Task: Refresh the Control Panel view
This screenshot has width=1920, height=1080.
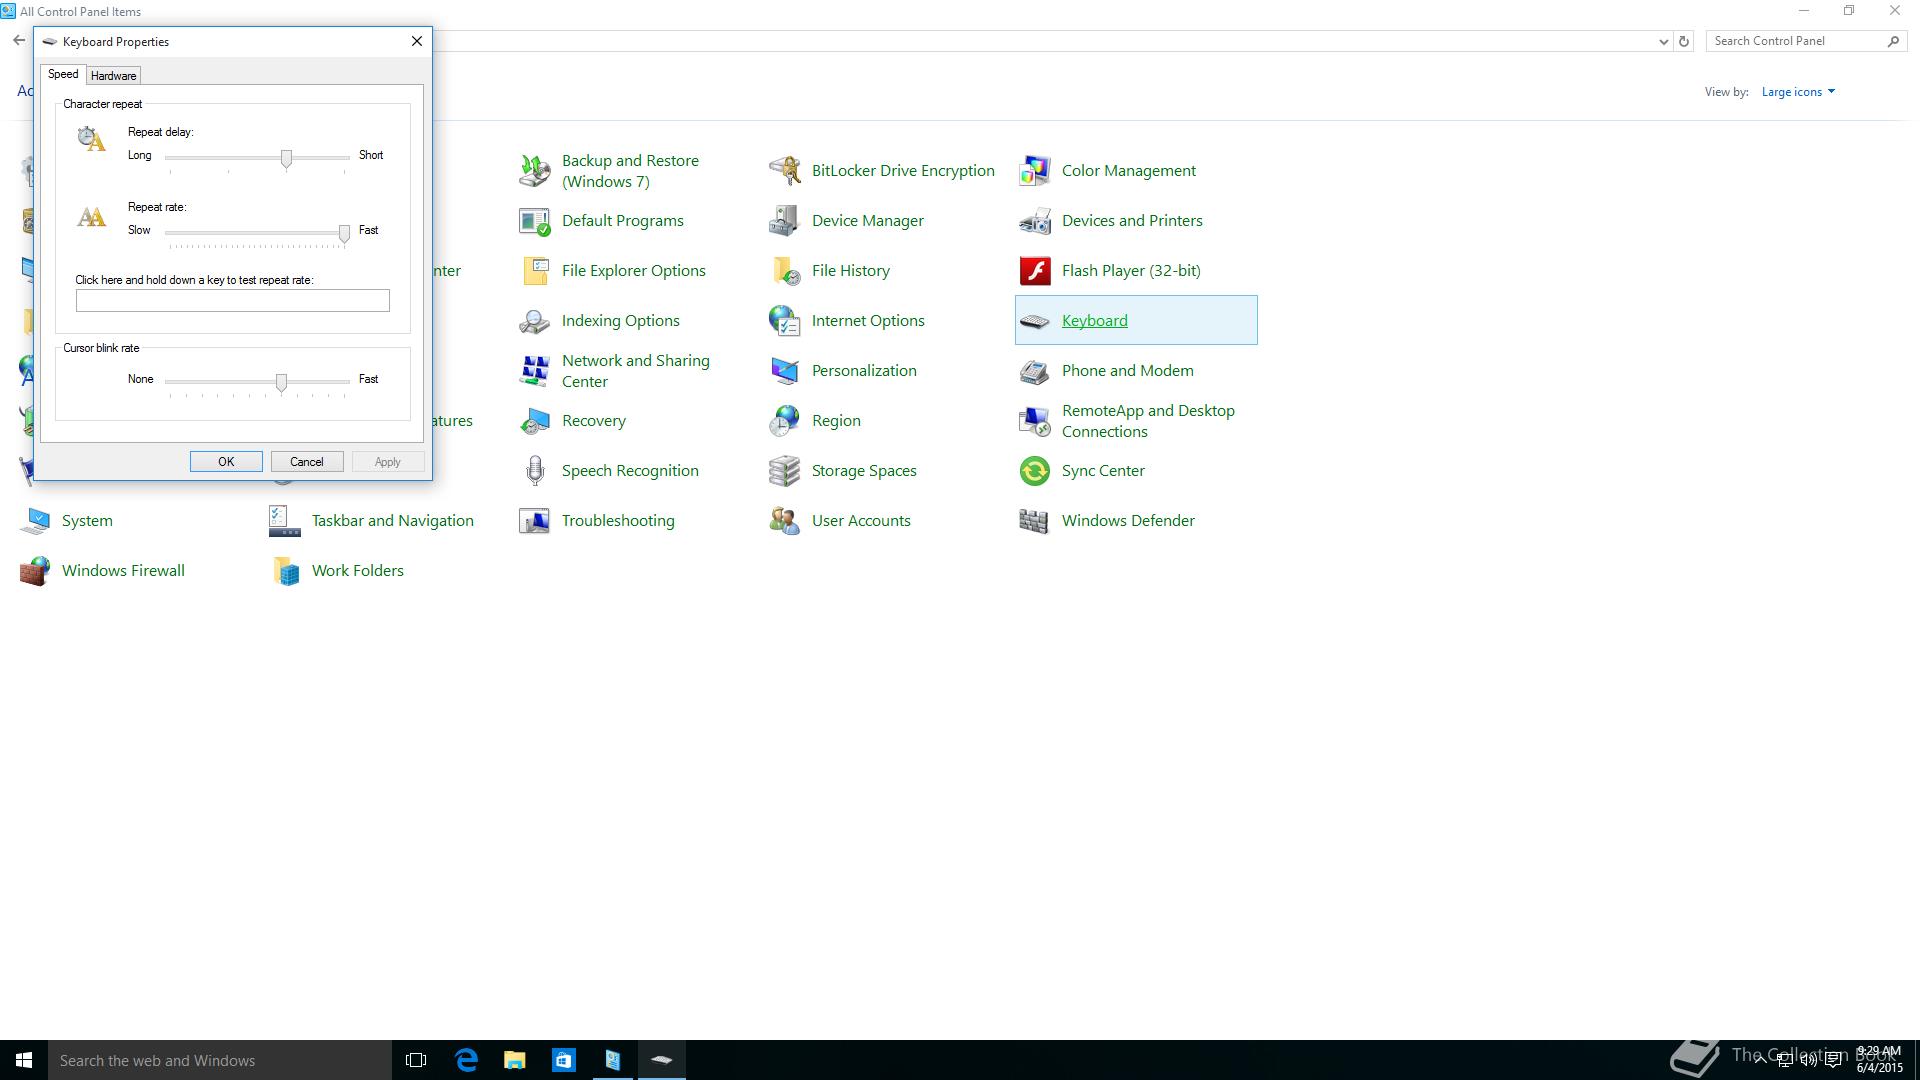Action: pyautogui.click(x=1684, y=42)
